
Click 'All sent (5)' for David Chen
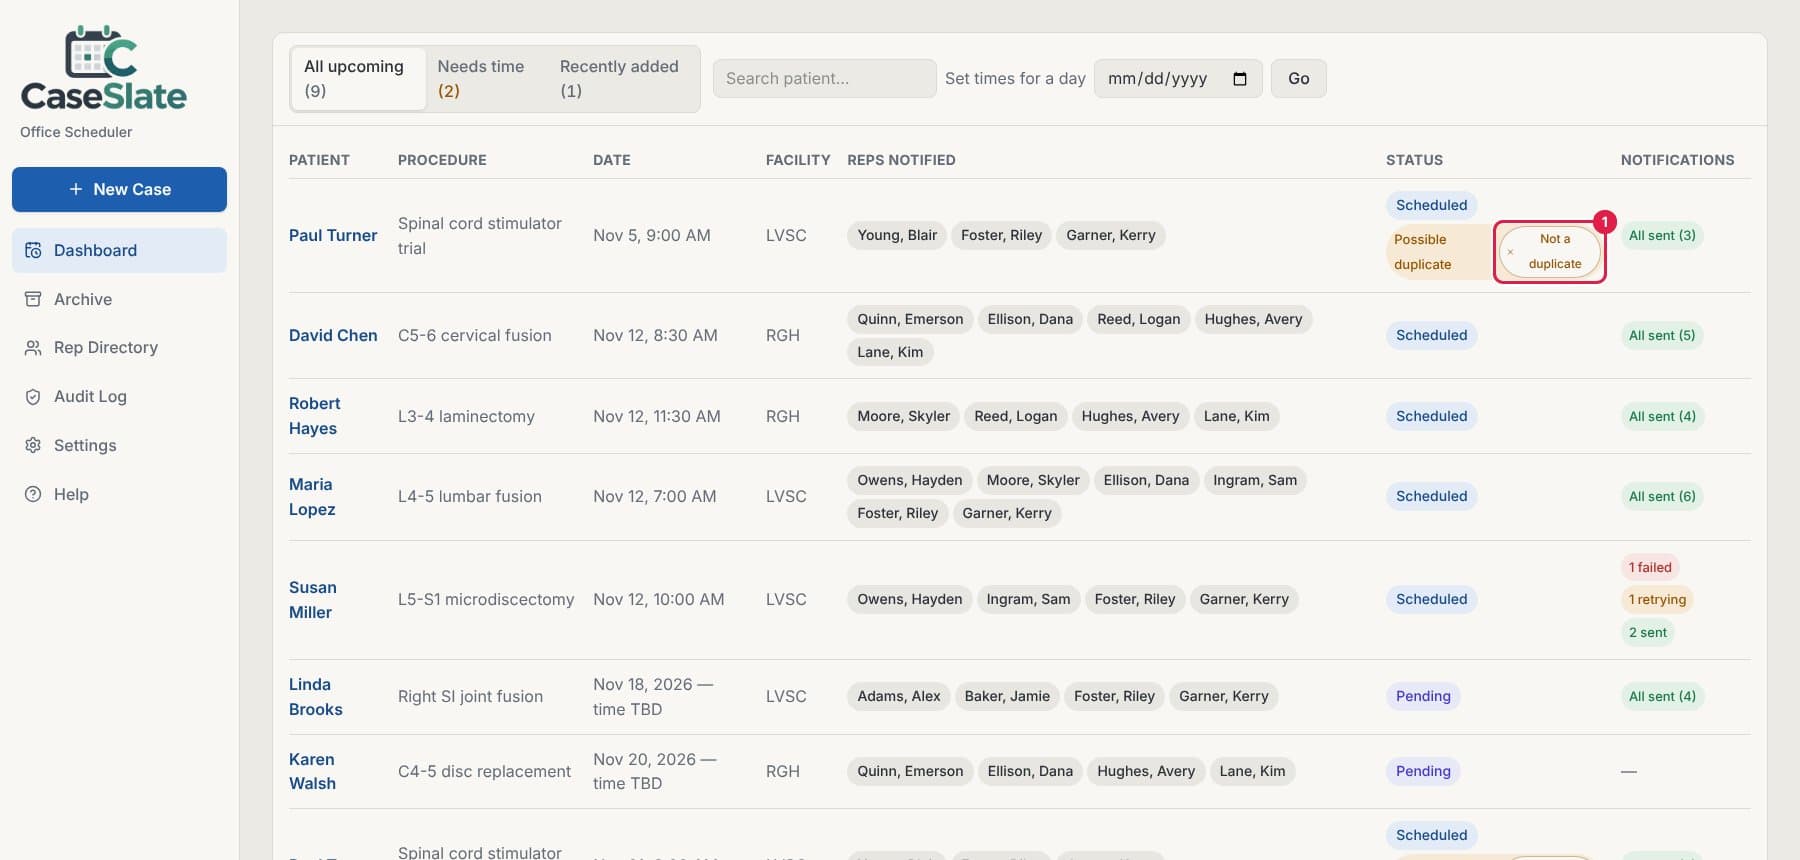pos(1662,335)
